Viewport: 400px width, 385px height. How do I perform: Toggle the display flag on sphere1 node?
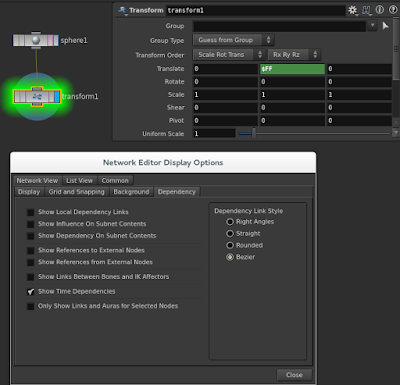coord(56,40)
